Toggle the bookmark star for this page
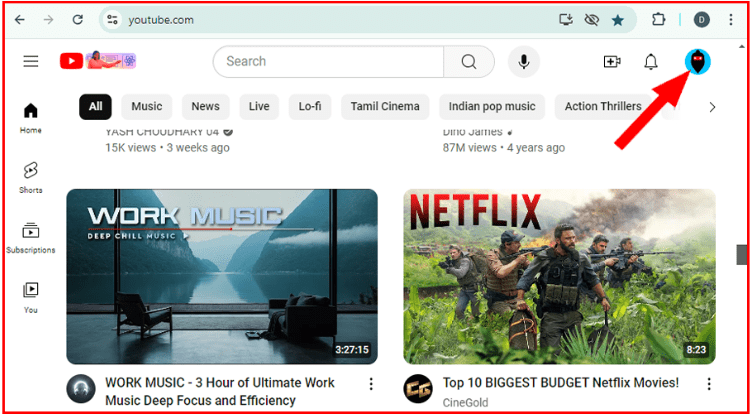This screenshot has width=751, height=416. click(x=618, y=20)
